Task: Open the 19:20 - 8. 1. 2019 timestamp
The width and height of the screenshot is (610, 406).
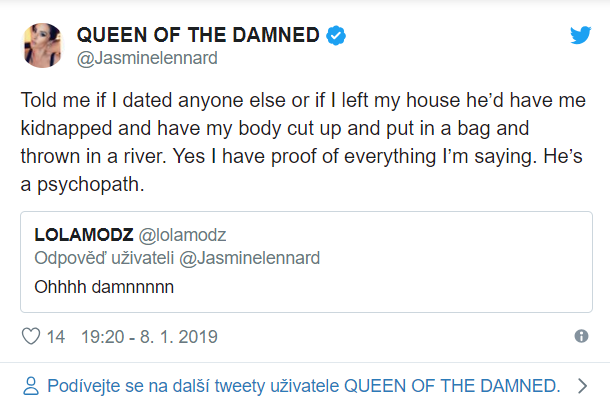Action: coord(149,337)
